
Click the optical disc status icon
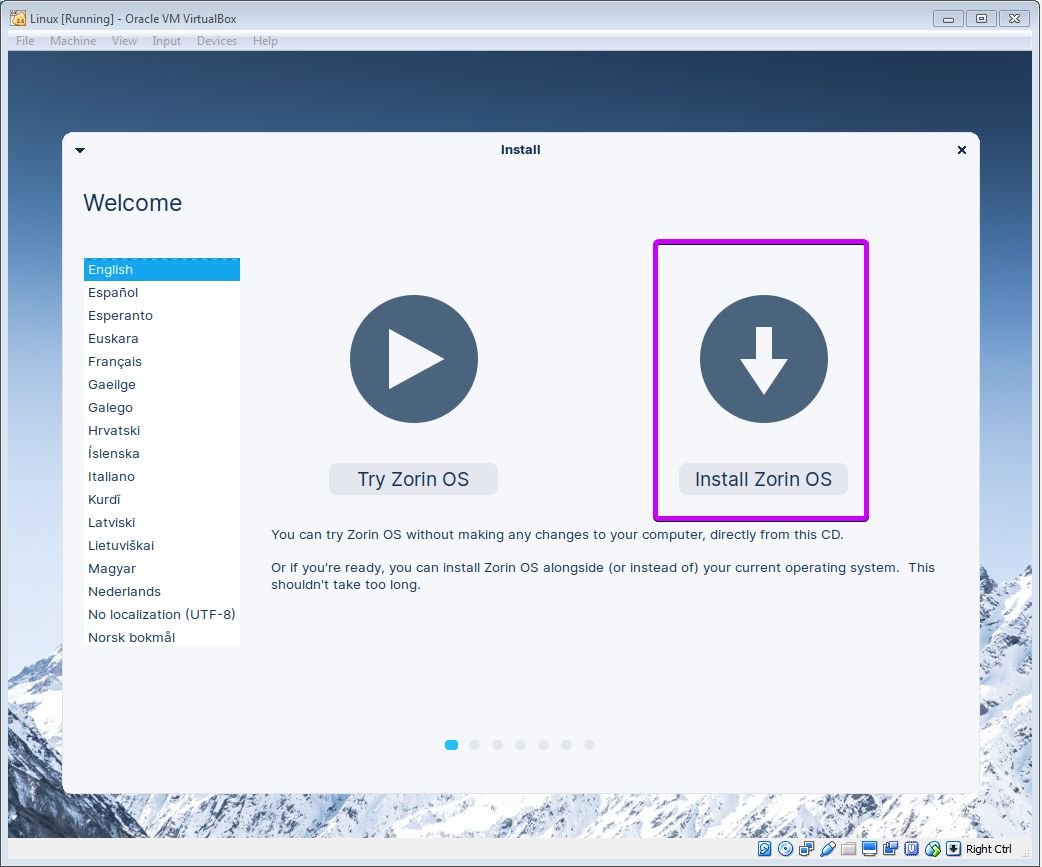point(785,848)
